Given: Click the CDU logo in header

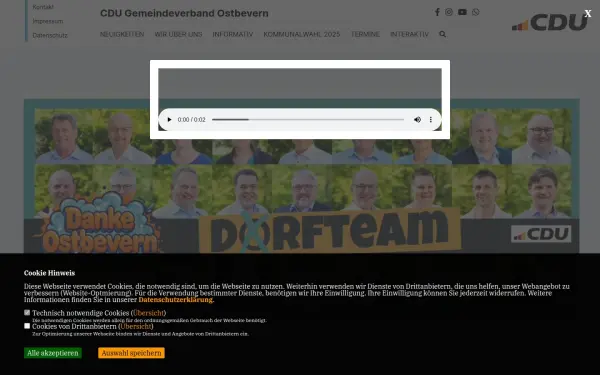Looking at the screenshot, I should tap(549, 22).
